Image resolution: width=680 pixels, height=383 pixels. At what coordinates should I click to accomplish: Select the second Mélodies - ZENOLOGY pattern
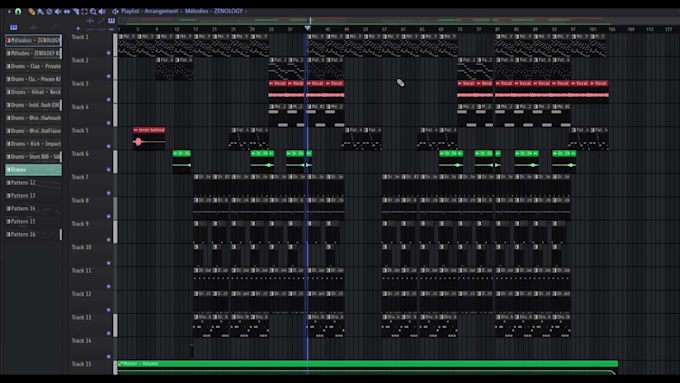click(33, 53)
